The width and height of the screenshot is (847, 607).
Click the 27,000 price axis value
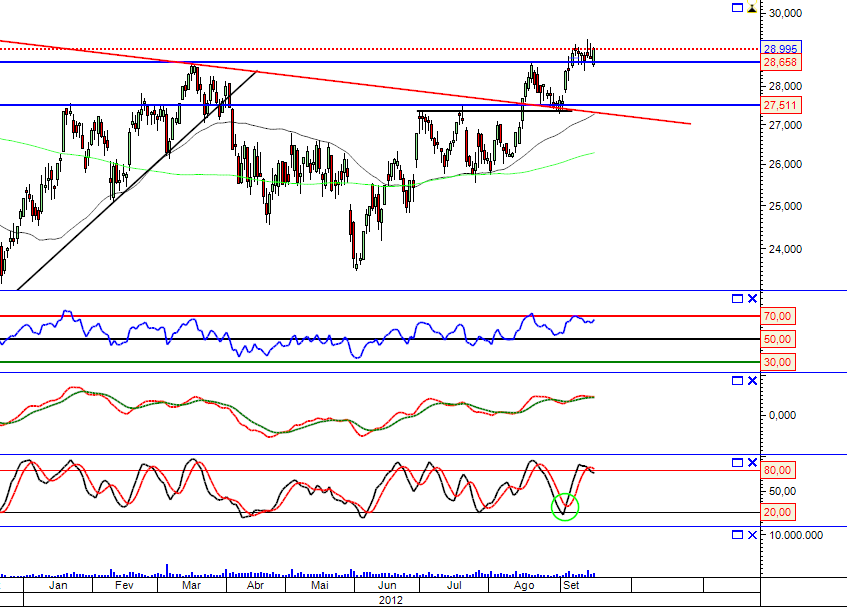pyautogui.click(x=785, y=125)
